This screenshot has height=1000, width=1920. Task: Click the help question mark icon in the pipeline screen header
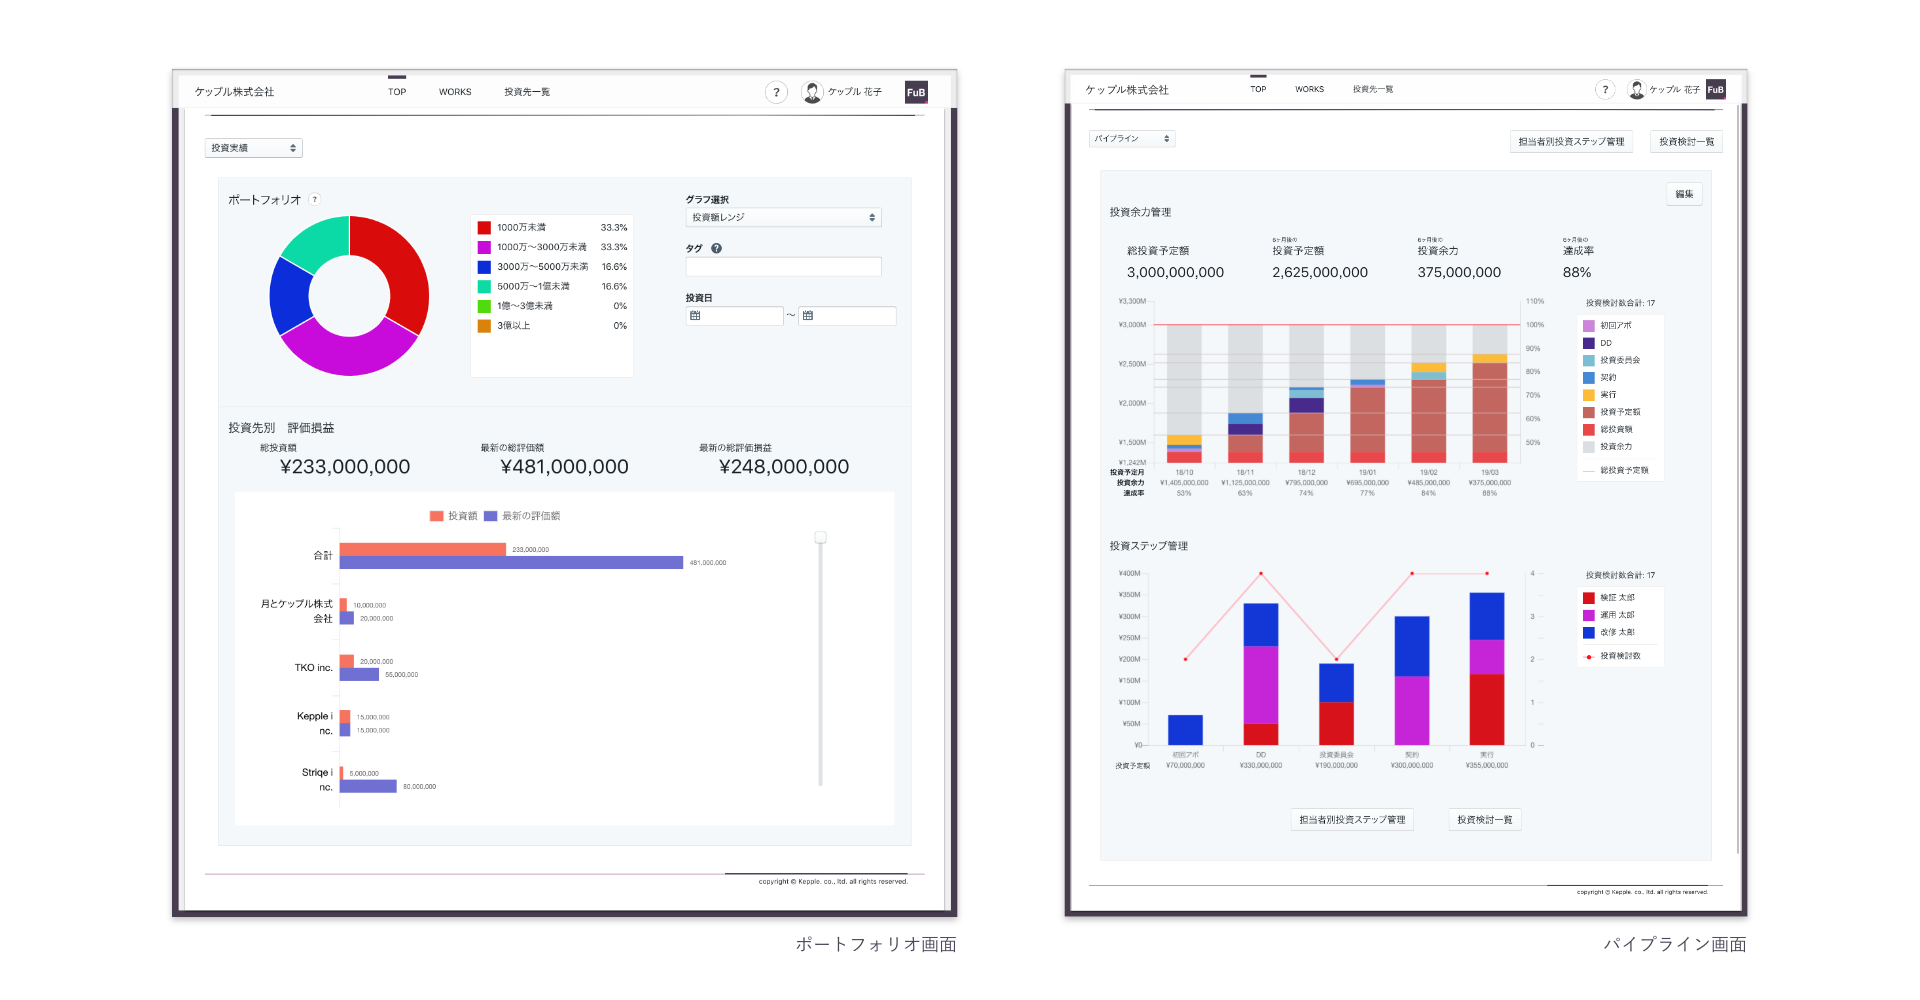[1605, 90]
